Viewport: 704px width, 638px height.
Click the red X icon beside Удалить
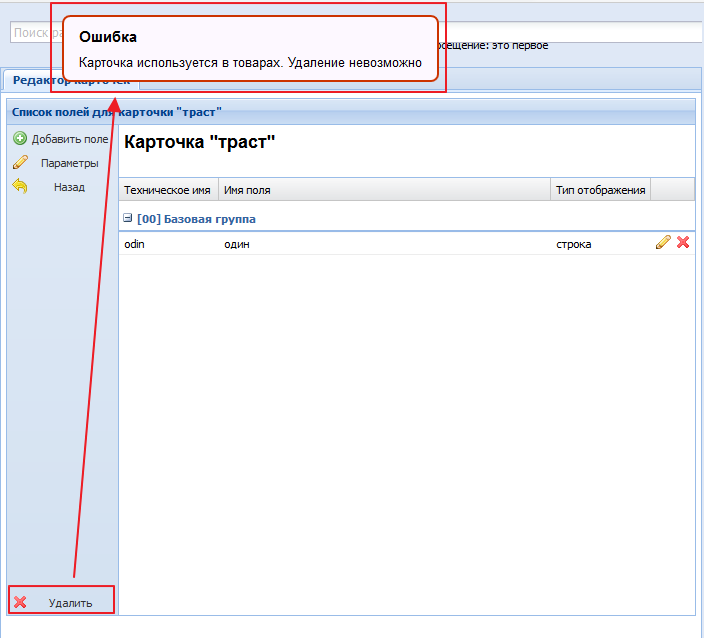[20, 602]
